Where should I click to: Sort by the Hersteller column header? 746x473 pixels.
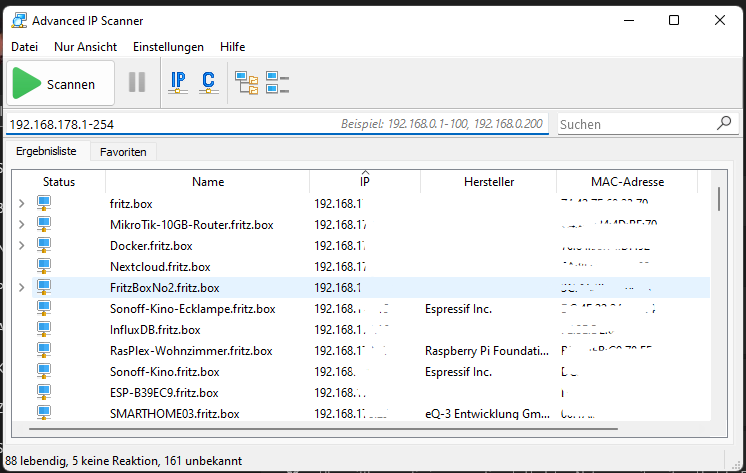[x=489, y=182]
